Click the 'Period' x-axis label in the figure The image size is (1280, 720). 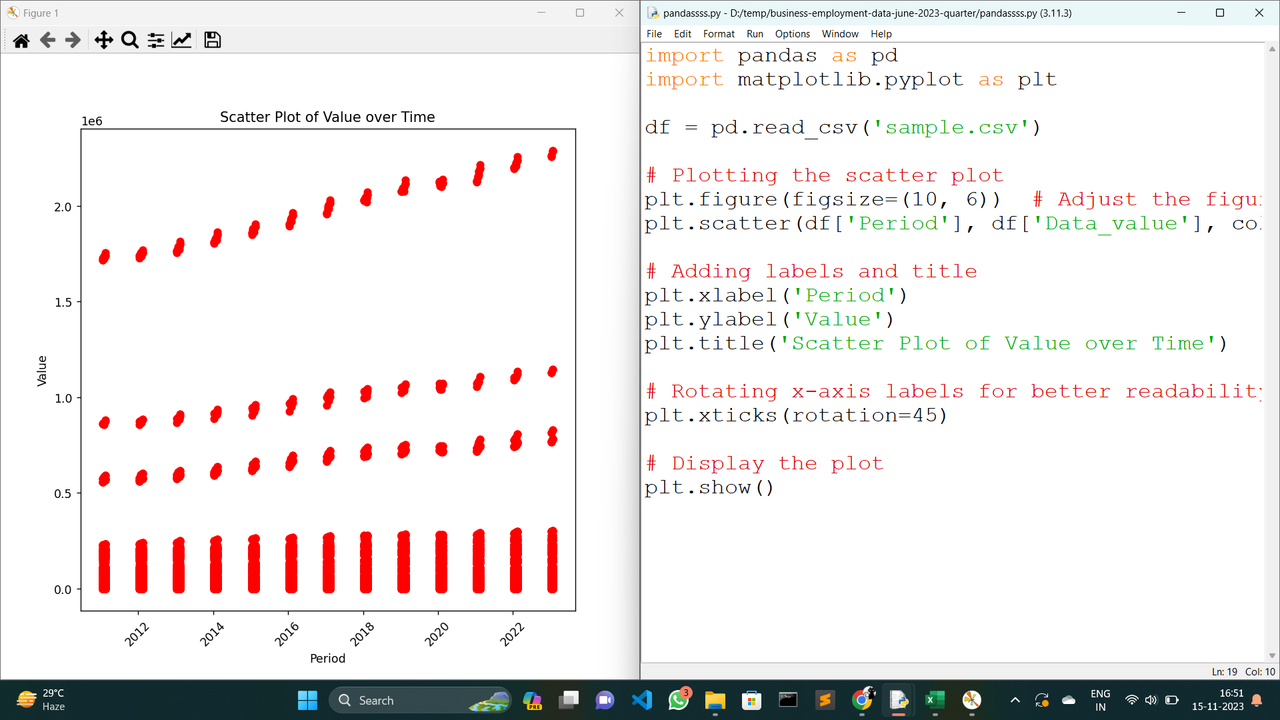tap(327, 658)
